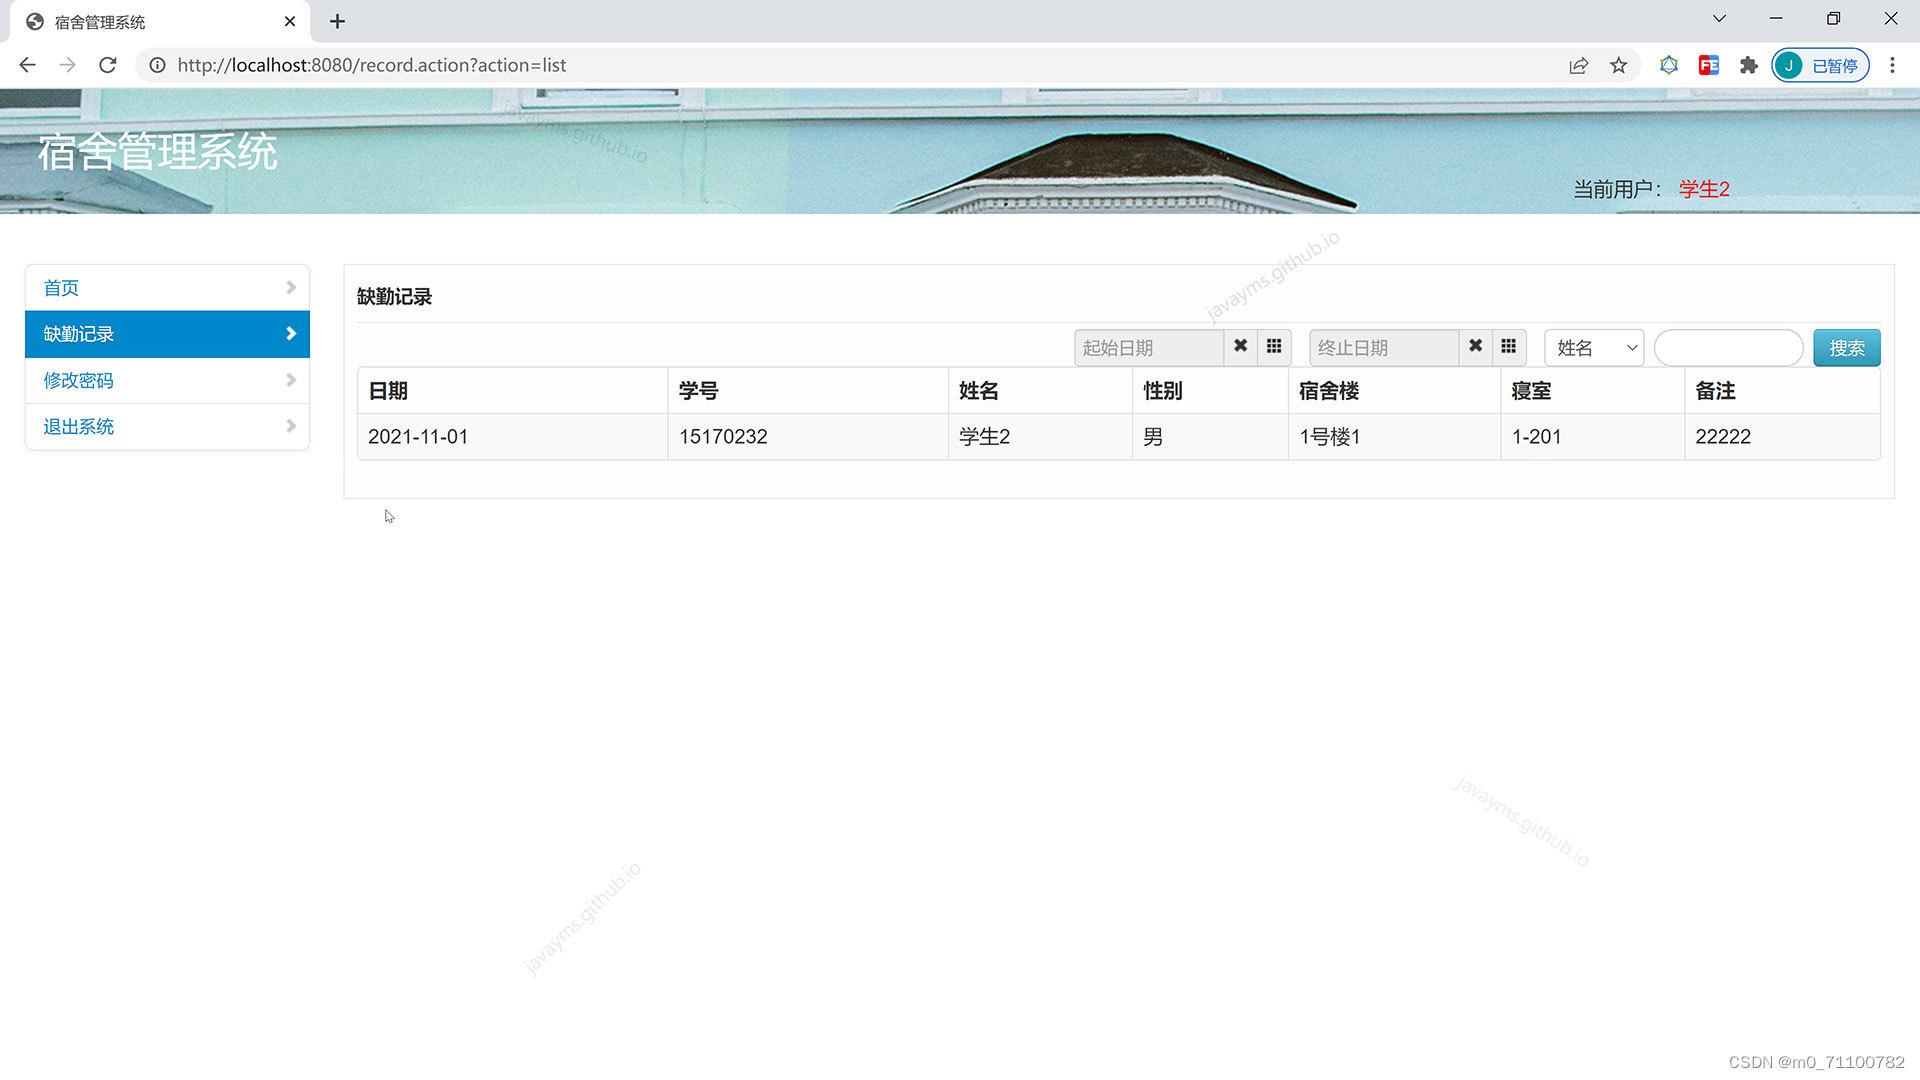Open calendar picker for end date
The image size is (1920, 1080).
[1509, 346]
